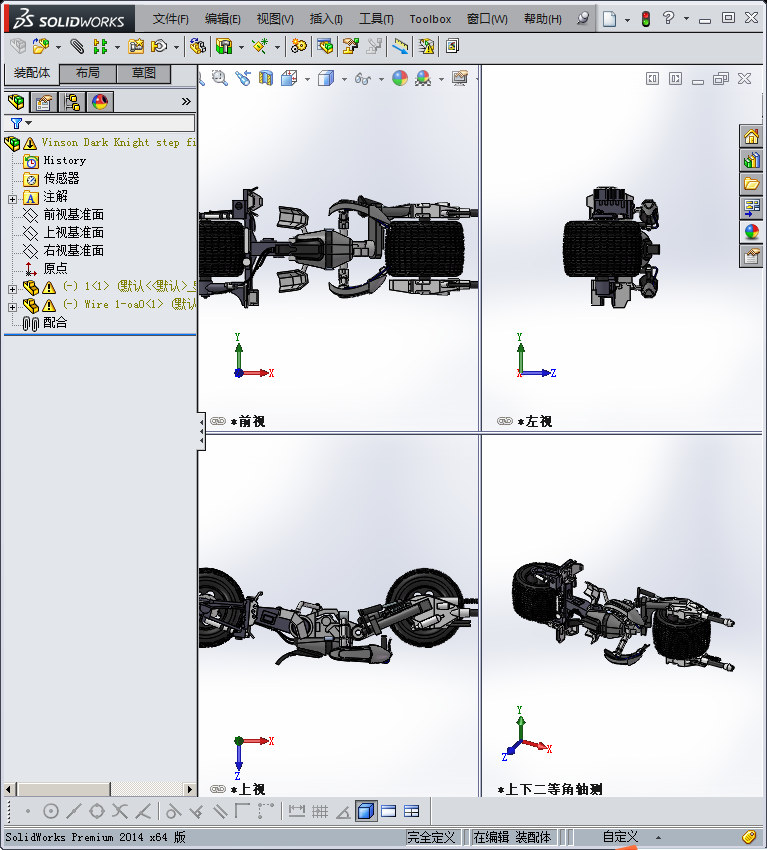
Task: Expand the manager panel tabs double-chevron
Action: 186,101
